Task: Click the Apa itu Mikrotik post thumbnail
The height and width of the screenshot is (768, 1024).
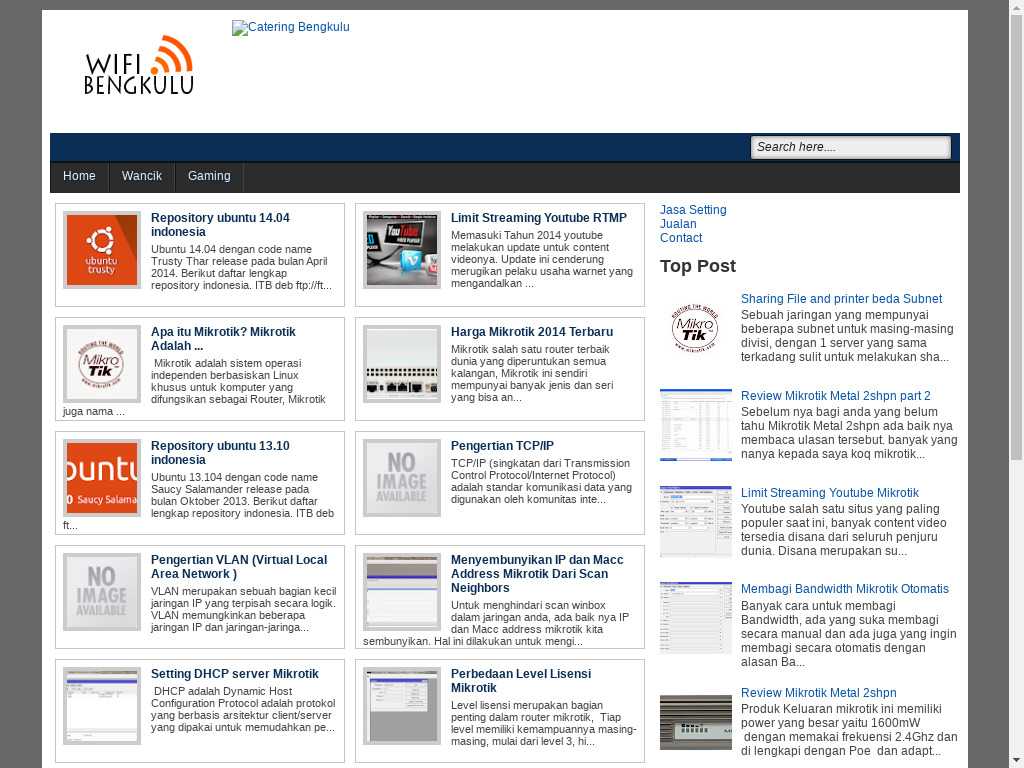Action: 102,364
